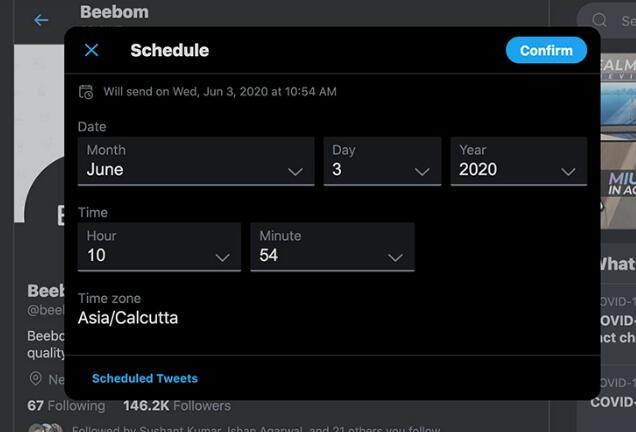Expand the Day dropdown showing 3
636x432 pixels.
click(x=382, y=161)
